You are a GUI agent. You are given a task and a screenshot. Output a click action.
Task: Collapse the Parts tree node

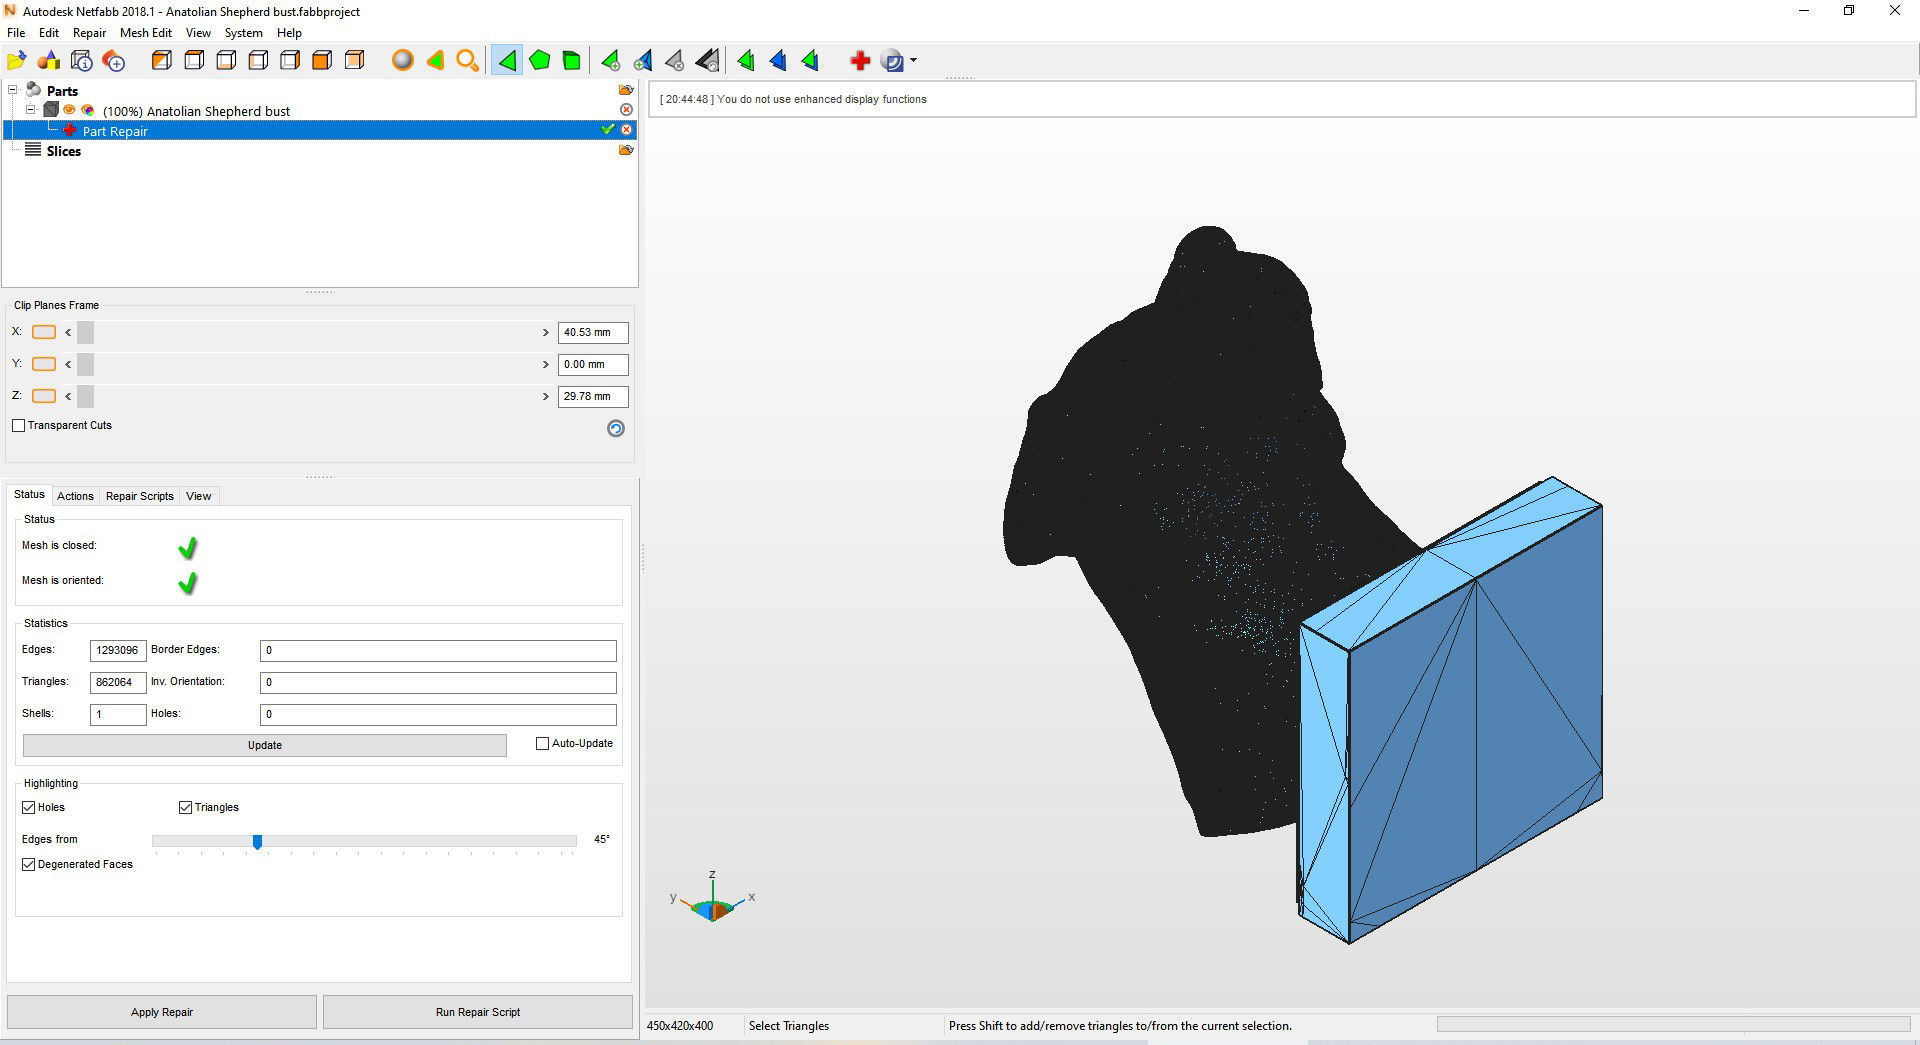(x=13, y=90)
